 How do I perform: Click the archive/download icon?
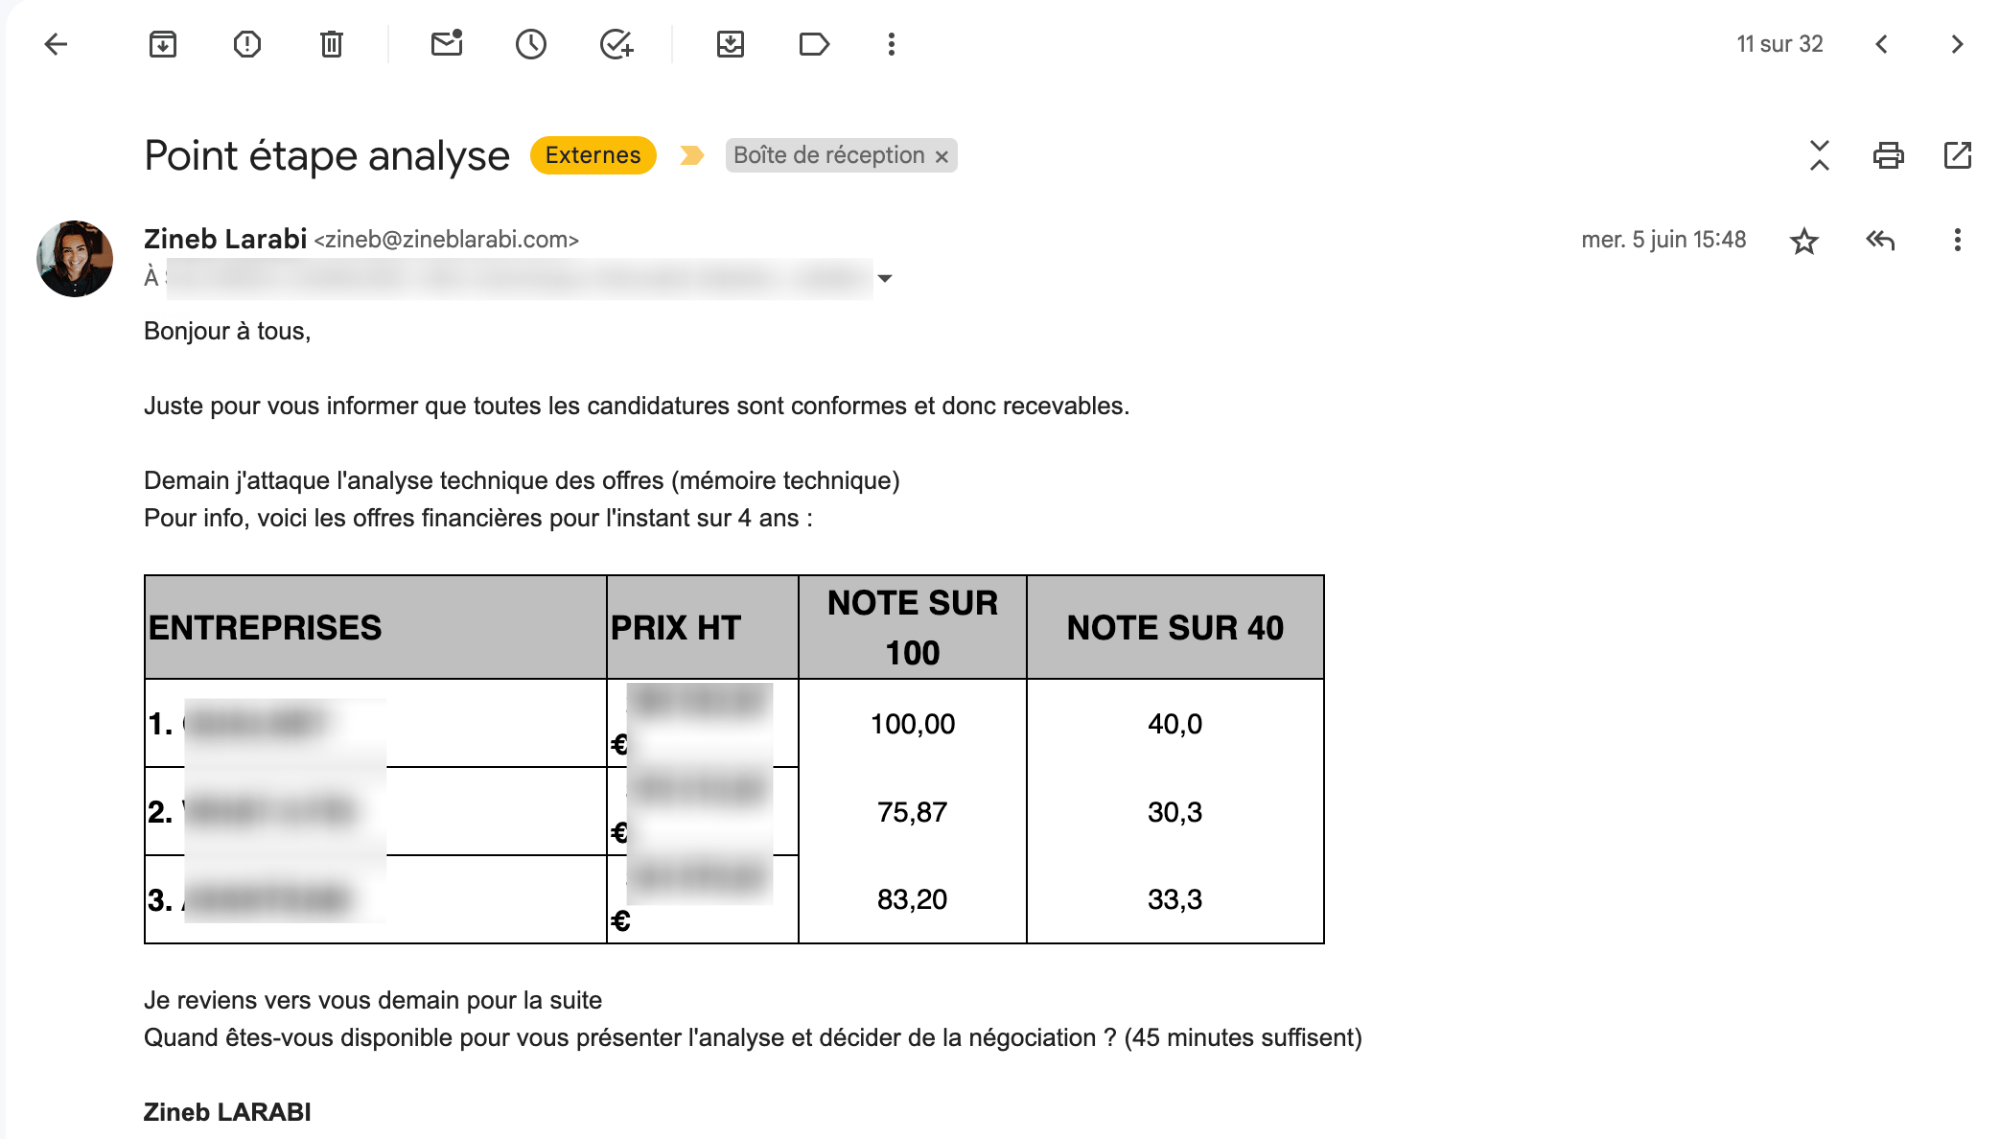(x=165, y=44)
